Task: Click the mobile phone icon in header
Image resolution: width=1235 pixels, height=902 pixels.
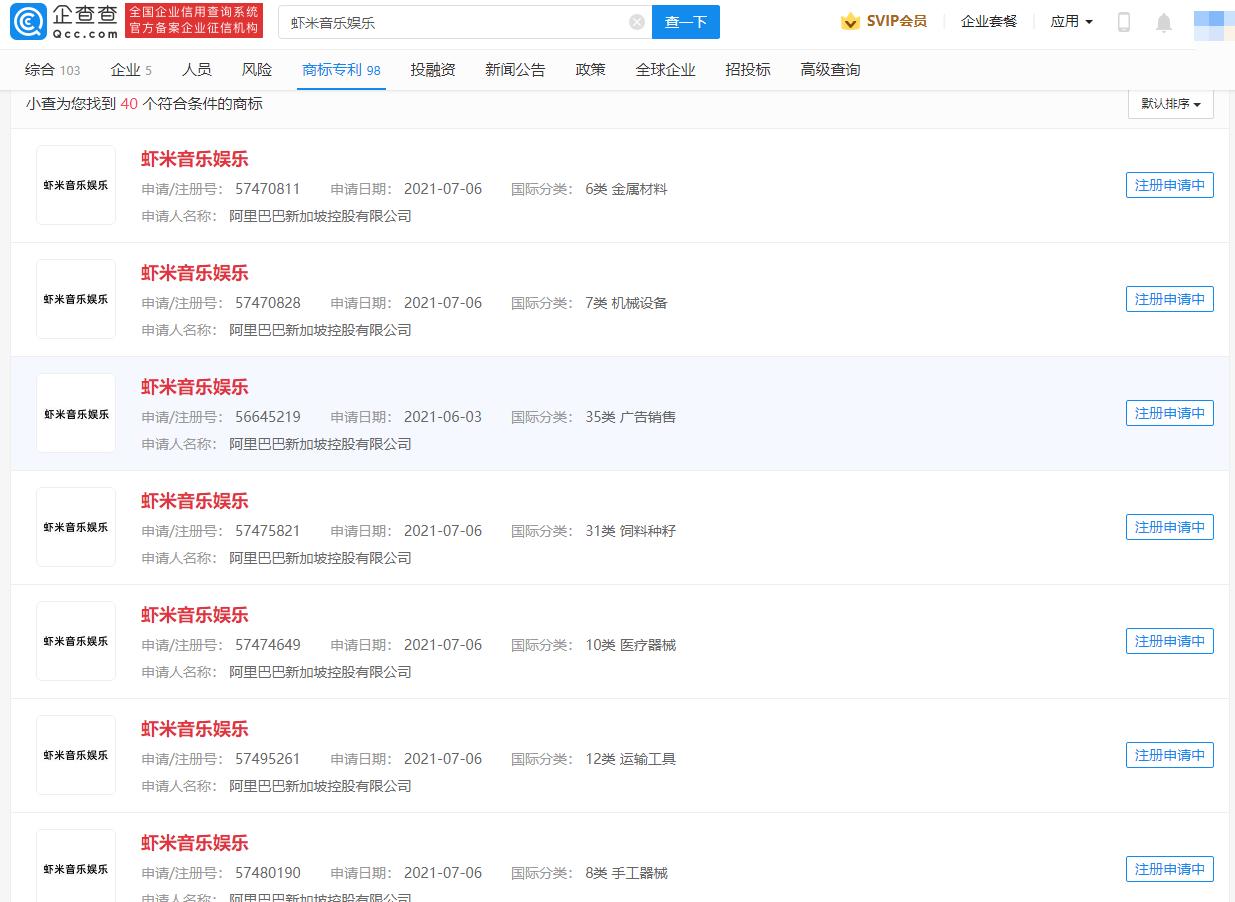Action: coord(1123,21)
